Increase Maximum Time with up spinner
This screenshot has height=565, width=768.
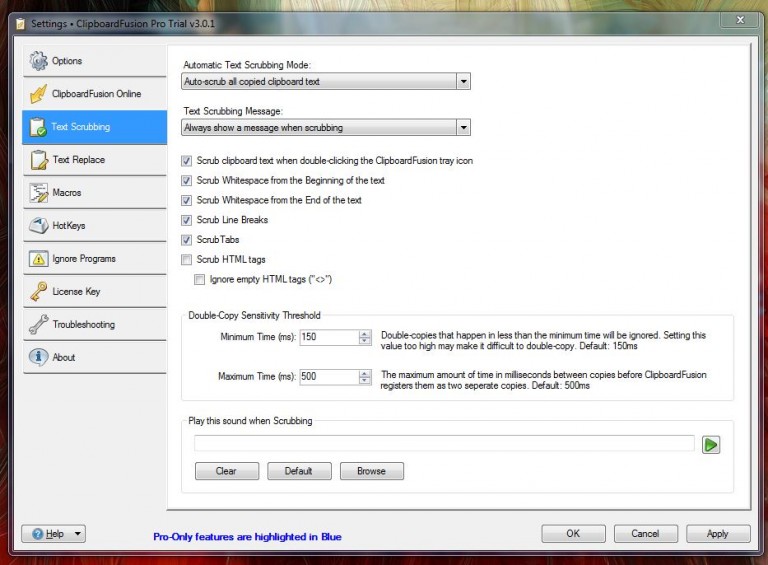tap(364, 373)
